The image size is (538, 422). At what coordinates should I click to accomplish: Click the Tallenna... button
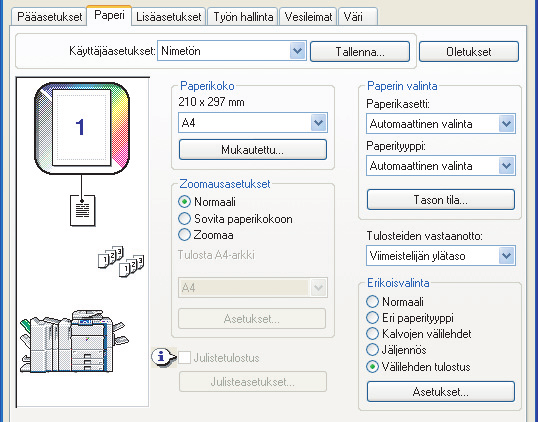[x=360, y=52]
